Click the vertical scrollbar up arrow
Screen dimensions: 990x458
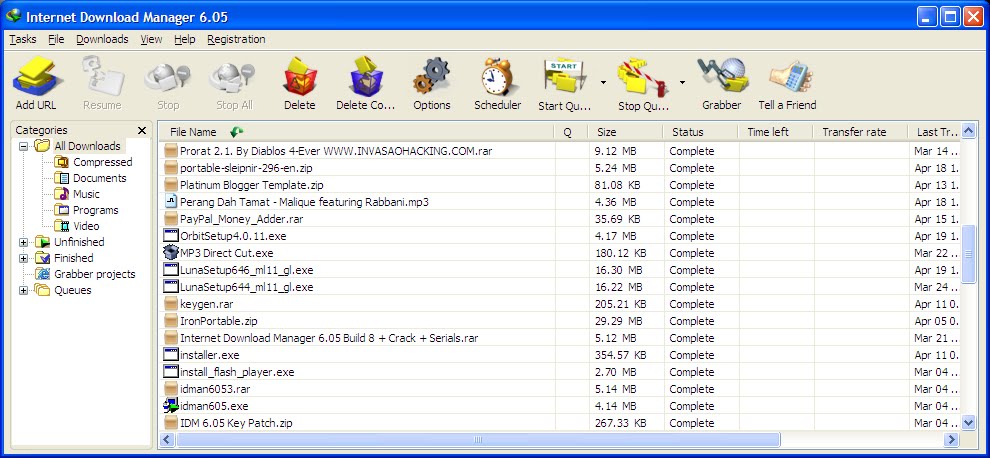(x=969, y=131)
